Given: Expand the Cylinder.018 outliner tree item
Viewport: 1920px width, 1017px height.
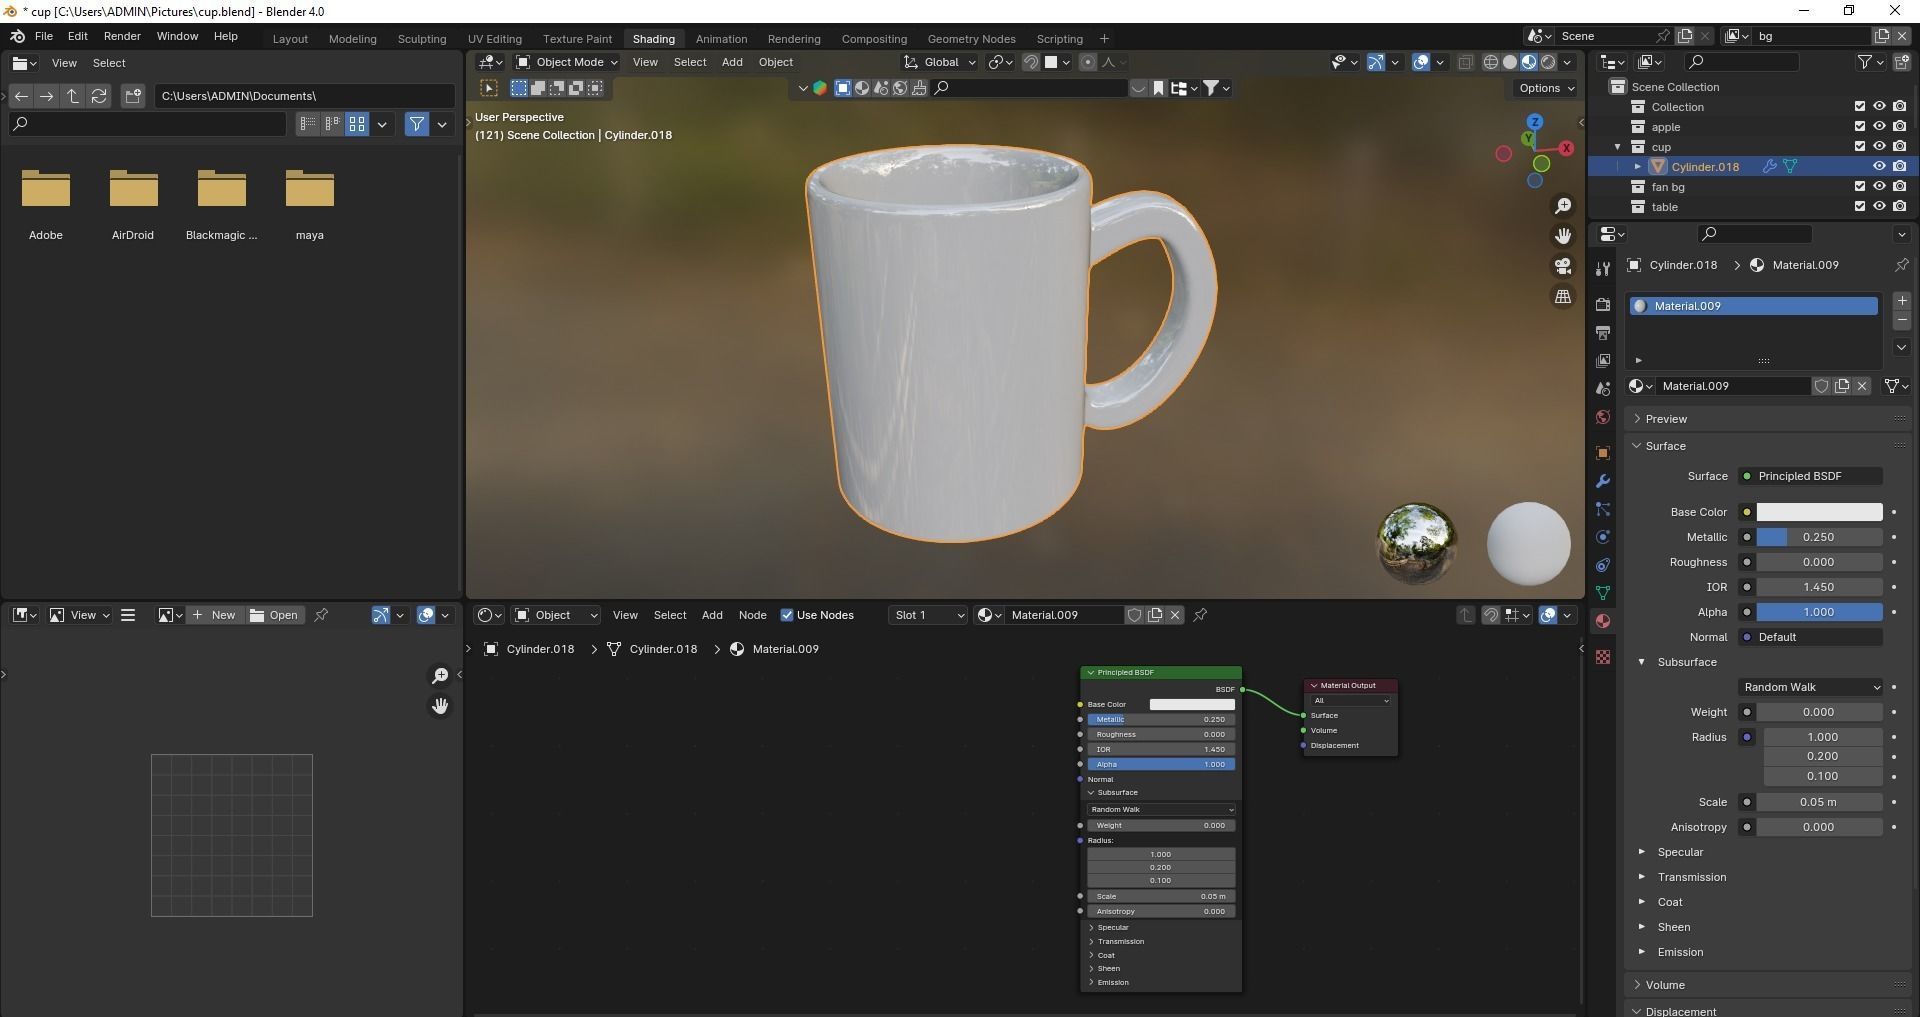Looking at the screenshot, I should click(x=1637, y=167).
